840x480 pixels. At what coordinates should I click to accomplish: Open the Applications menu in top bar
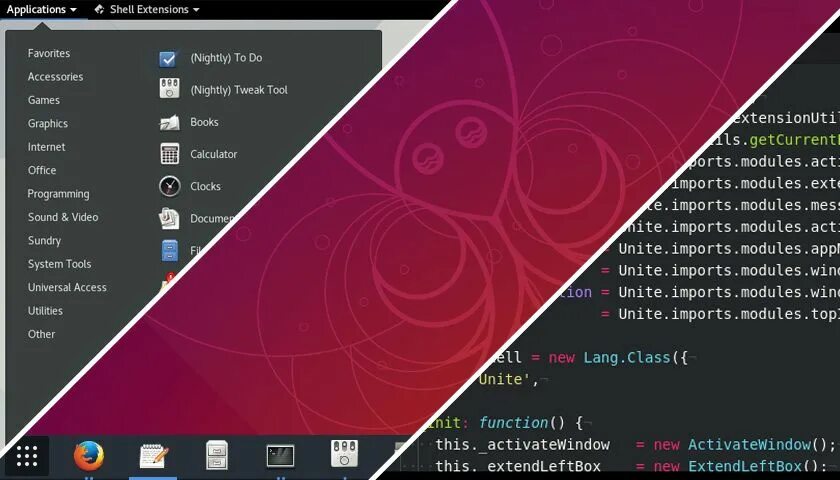point(41,10)
